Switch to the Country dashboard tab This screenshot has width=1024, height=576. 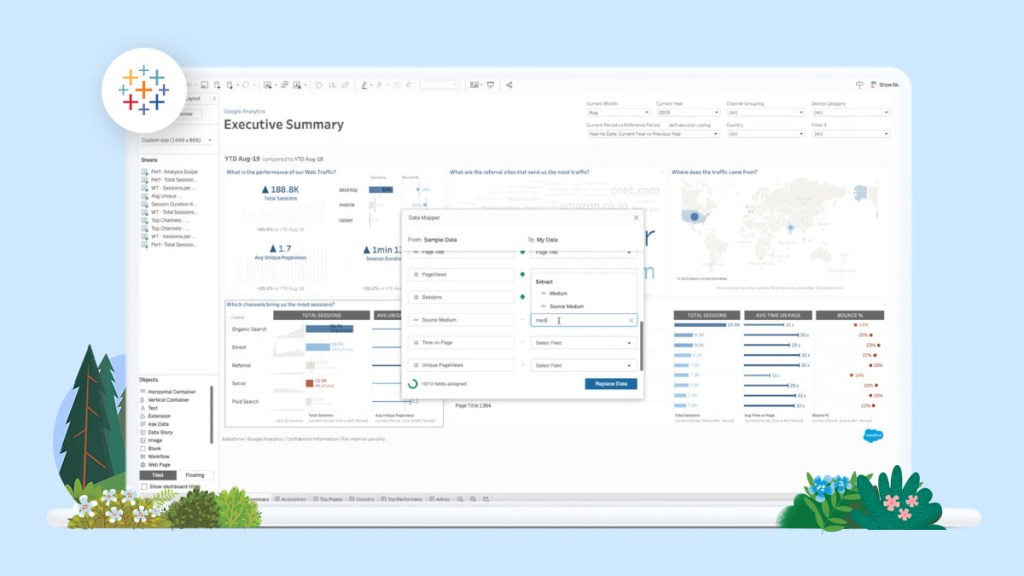[363, 498]
